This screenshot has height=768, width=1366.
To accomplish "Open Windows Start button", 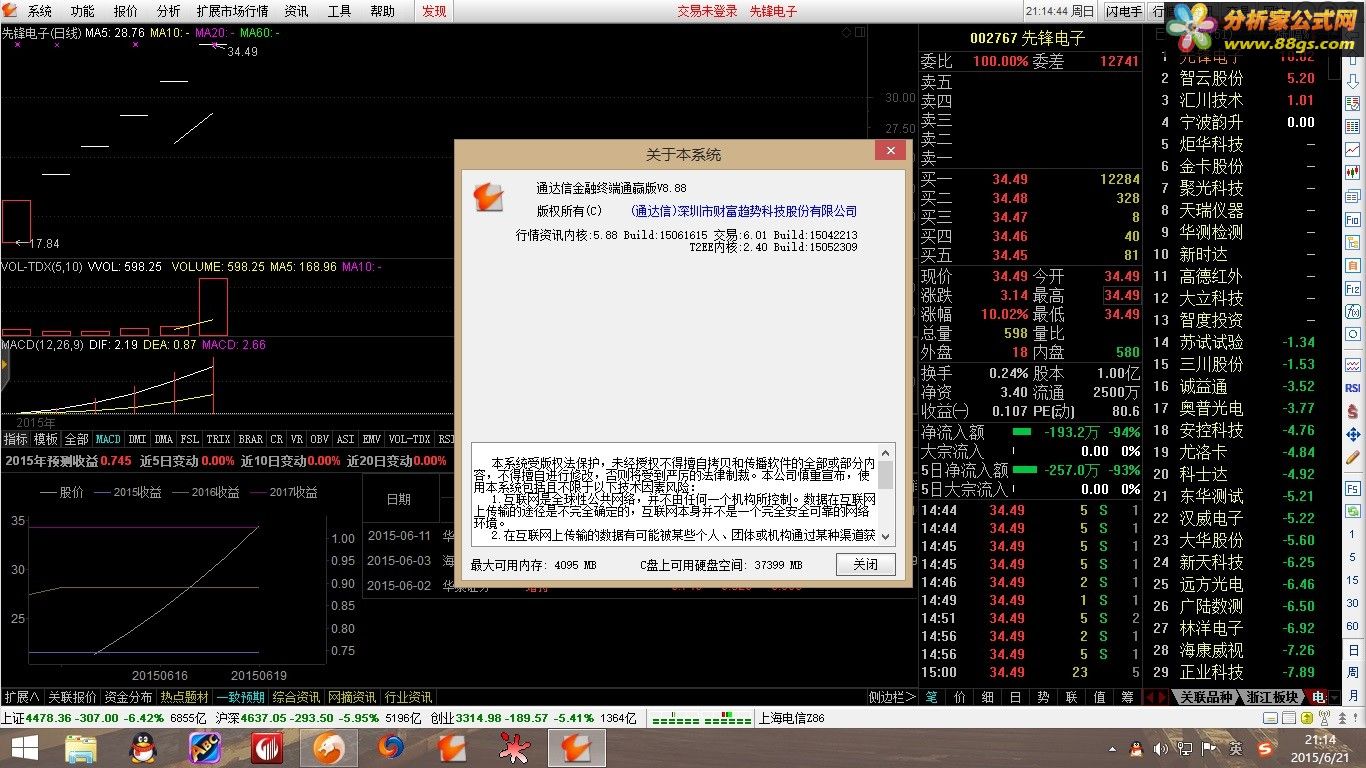I will click(24, 748).
